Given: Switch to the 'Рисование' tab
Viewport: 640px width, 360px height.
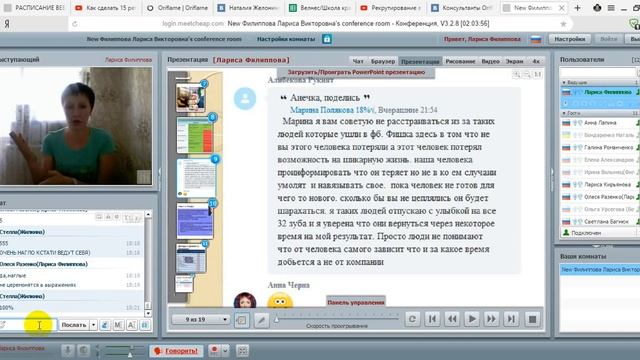Looking at the screenshot, I should (x=460, y=61).
